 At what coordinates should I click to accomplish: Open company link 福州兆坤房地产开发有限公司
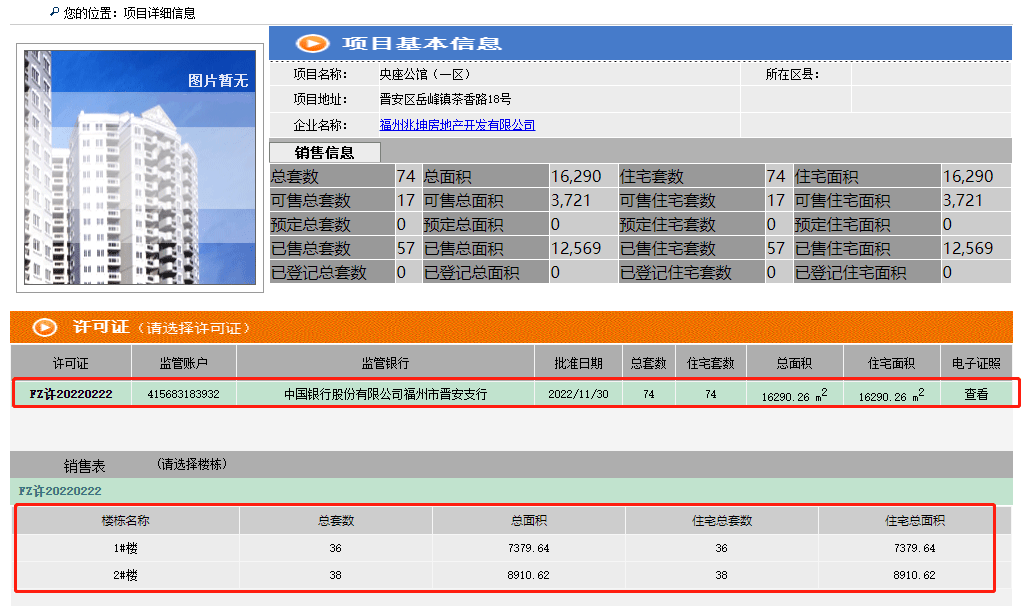[x=457, y=125]
